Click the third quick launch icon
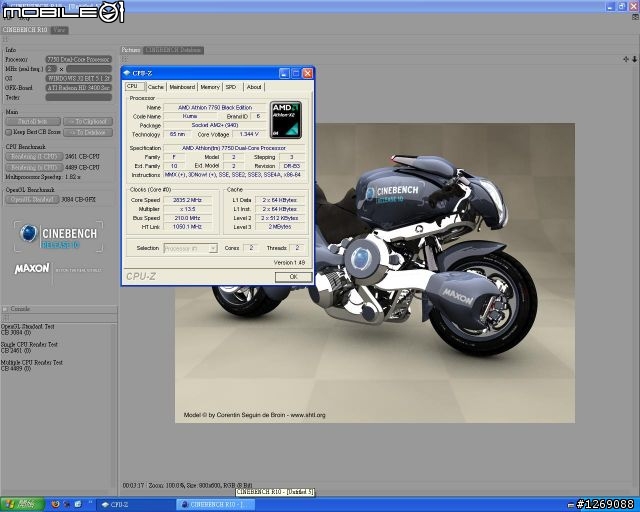The height and width of the screenshot is (512, 640). click(x=78, y=505)
